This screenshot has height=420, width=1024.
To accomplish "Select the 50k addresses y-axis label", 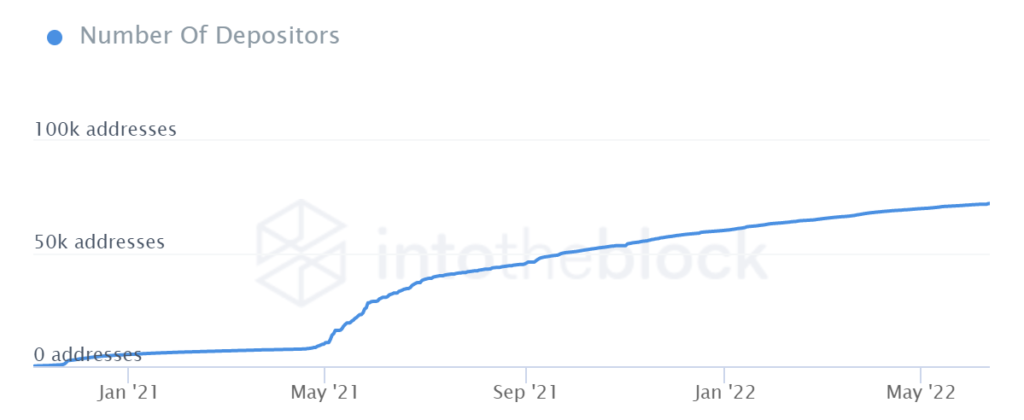I will [x=99, y=242].
